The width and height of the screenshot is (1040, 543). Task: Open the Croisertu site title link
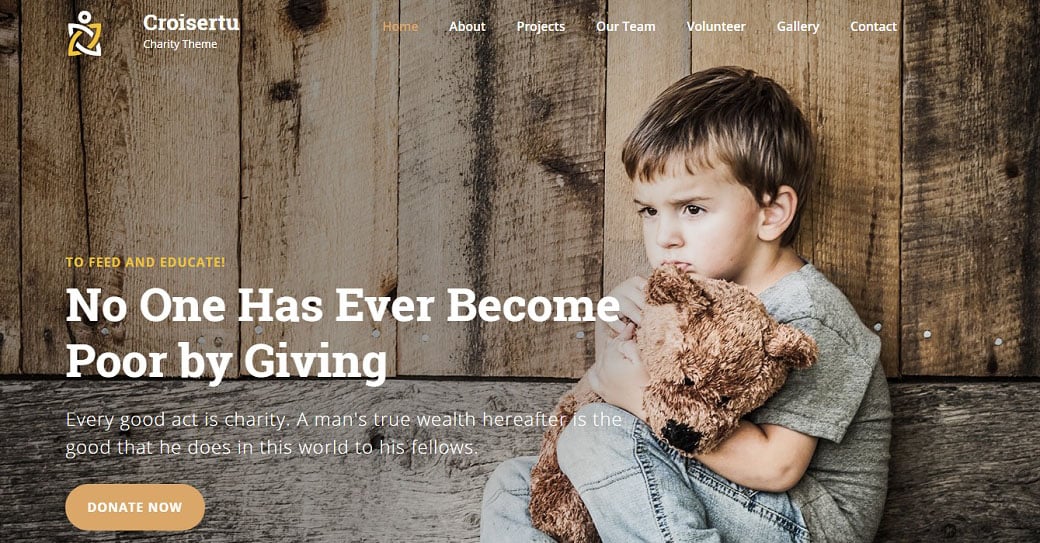point(191,23)
